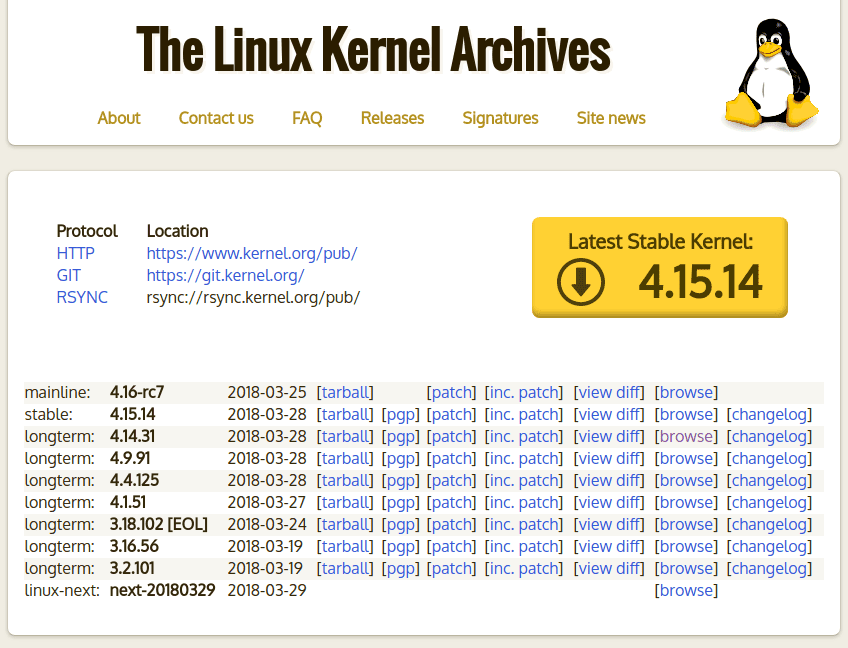This screenshot has height=648, width=848.
Task: Open the Signatures page
Action: (x=500, y=118)
